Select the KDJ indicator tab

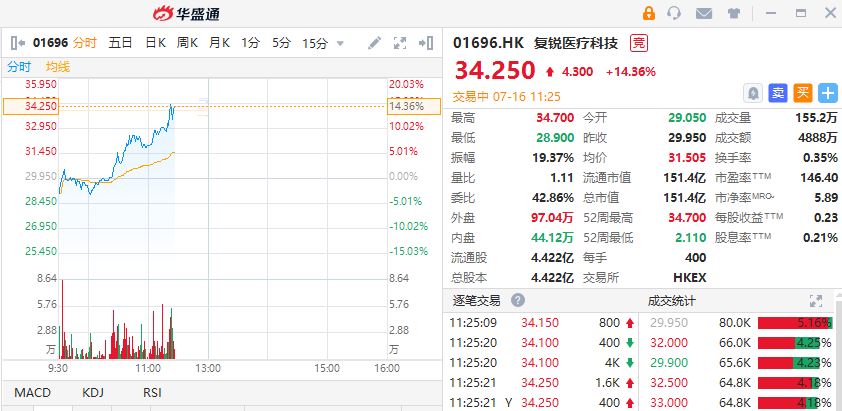[x=94, y=393]
